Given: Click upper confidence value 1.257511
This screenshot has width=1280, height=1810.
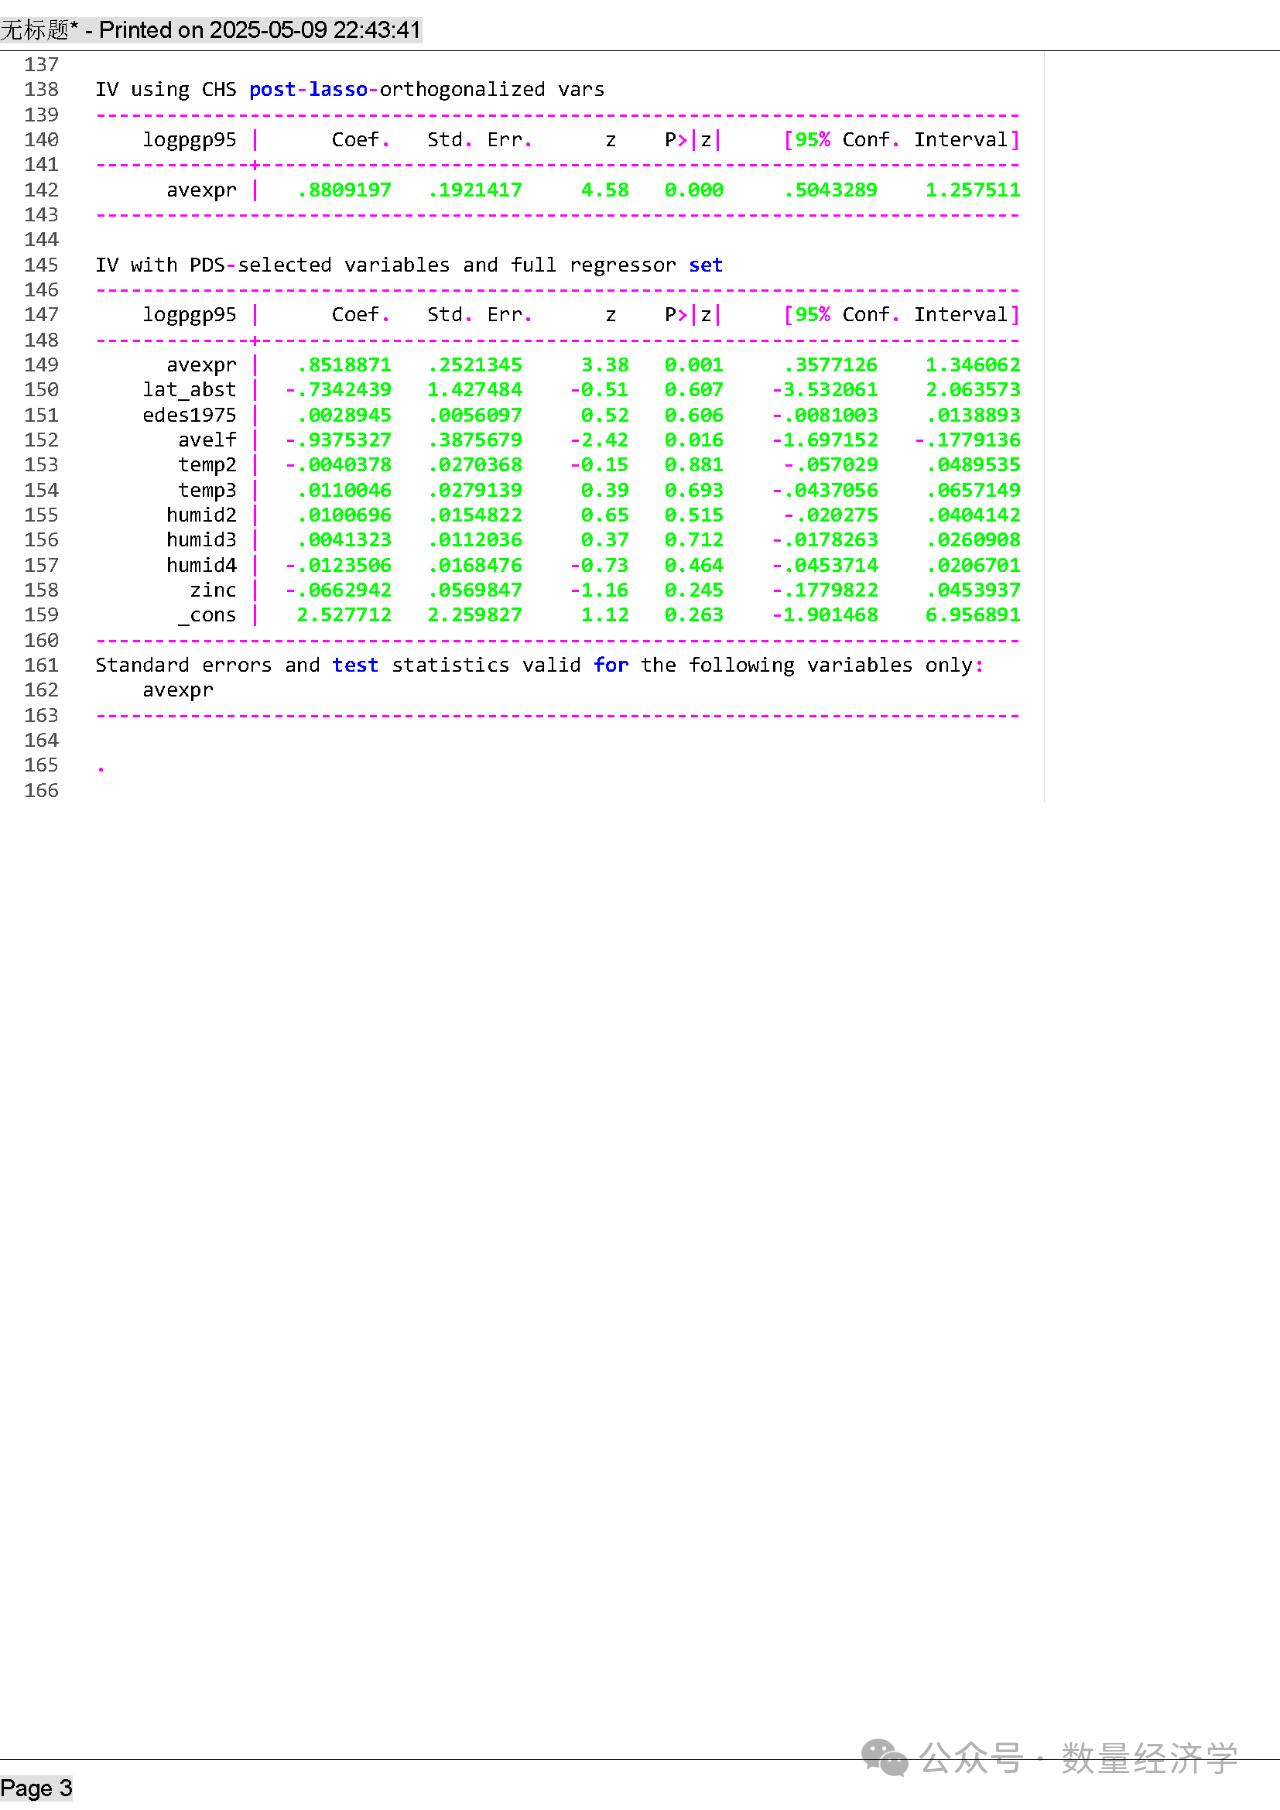Looking at the screenshot, I should (973, 190).
